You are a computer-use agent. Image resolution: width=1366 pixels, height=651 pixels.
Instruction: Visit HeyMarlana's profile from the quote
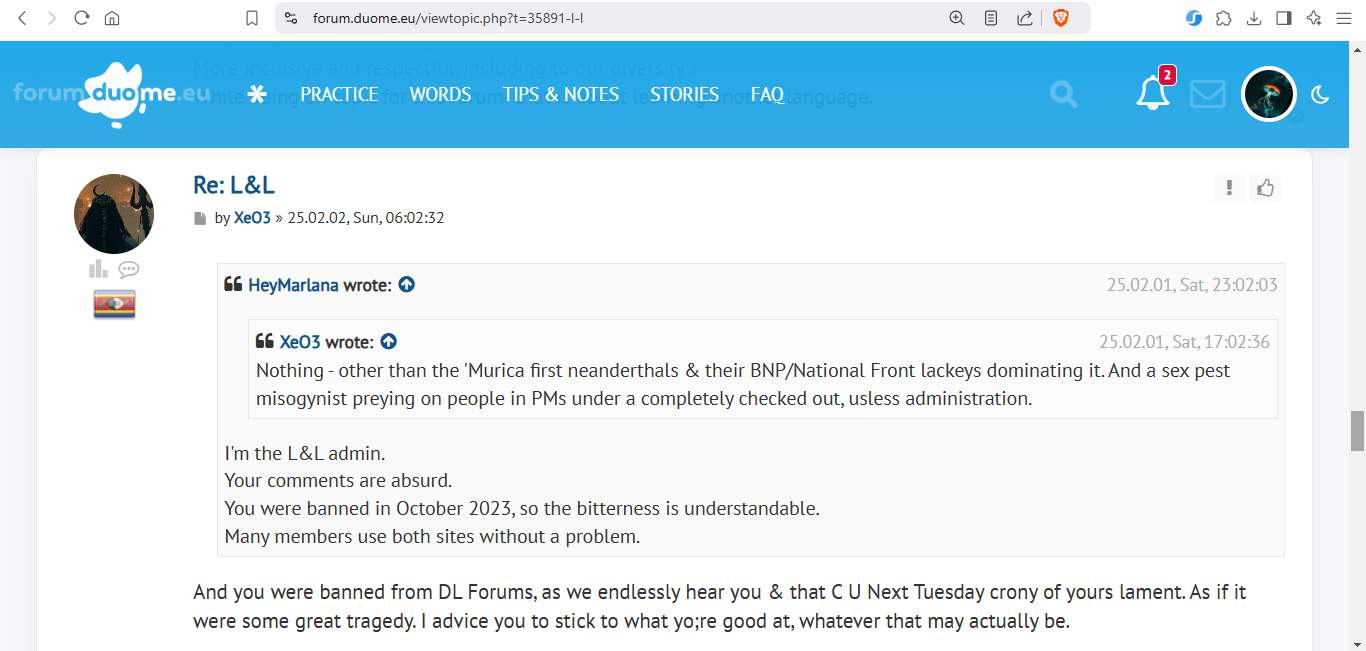coord(293,285)
